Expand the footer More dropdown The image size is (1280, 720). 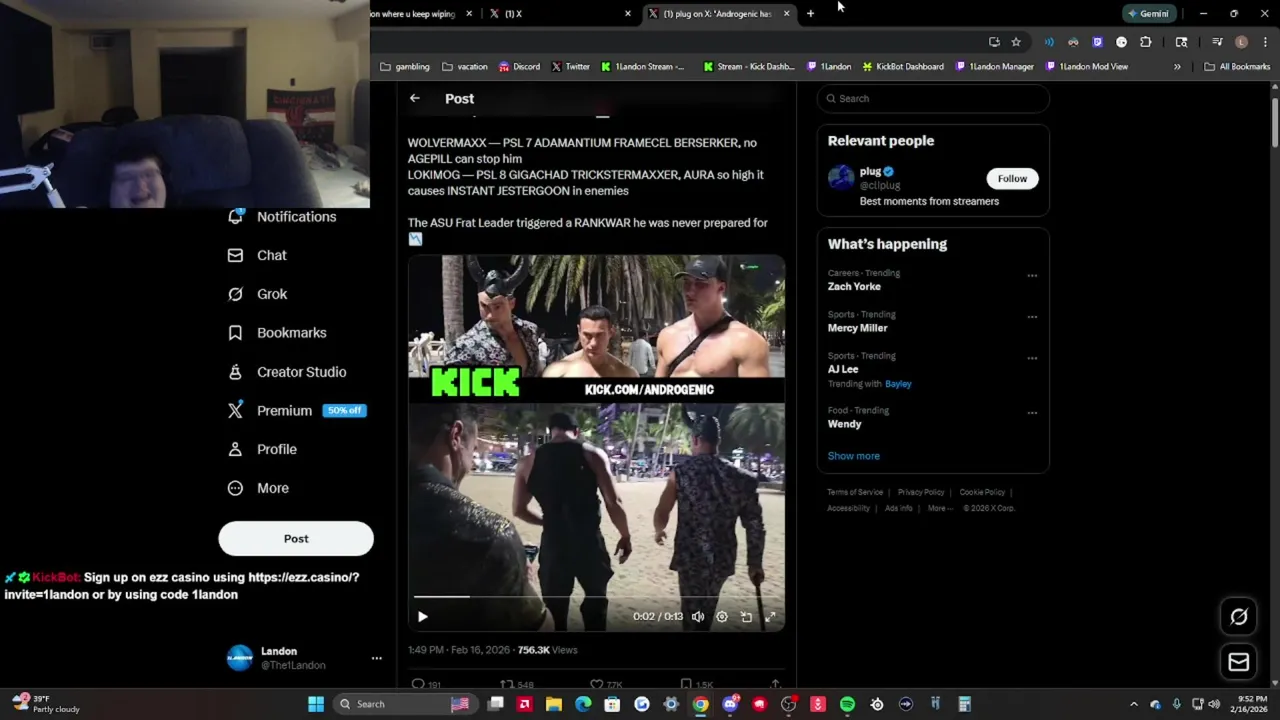click(939, 508)
